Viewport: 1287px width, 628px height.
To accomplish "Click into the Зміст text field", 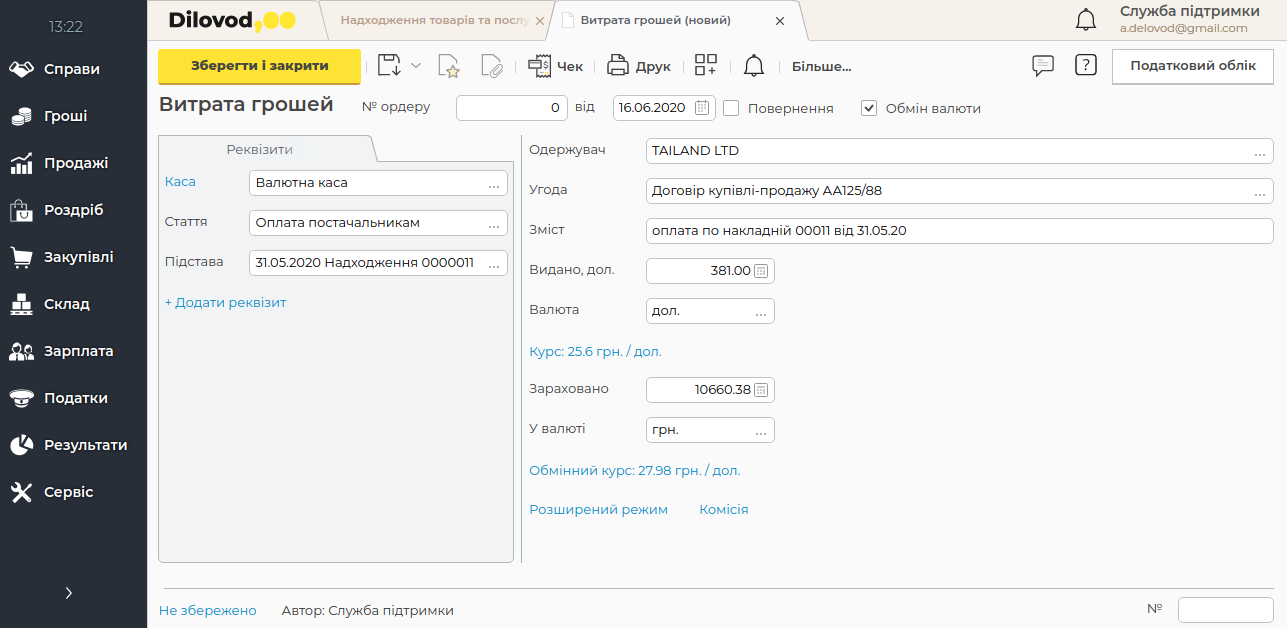I will [960, 231].
